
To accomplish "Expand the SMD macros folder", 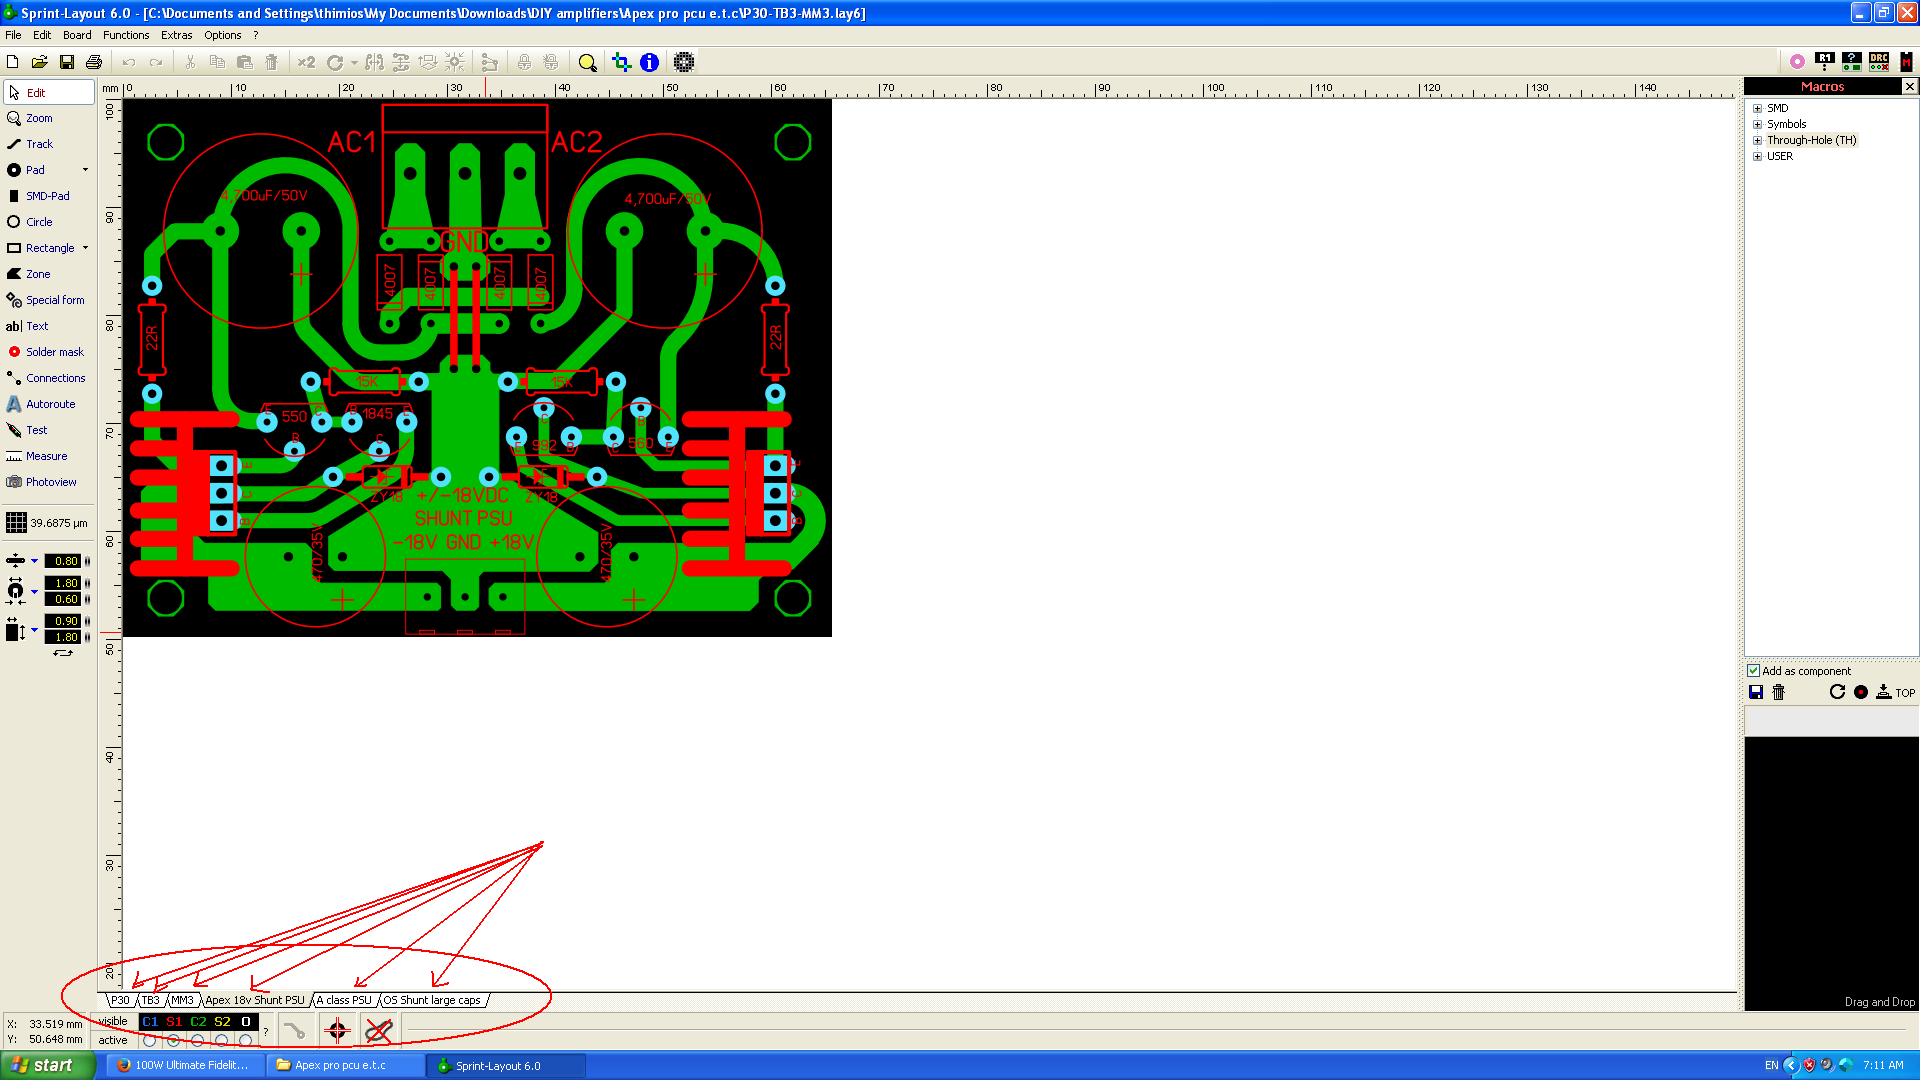I will (x=1757, y=108).
